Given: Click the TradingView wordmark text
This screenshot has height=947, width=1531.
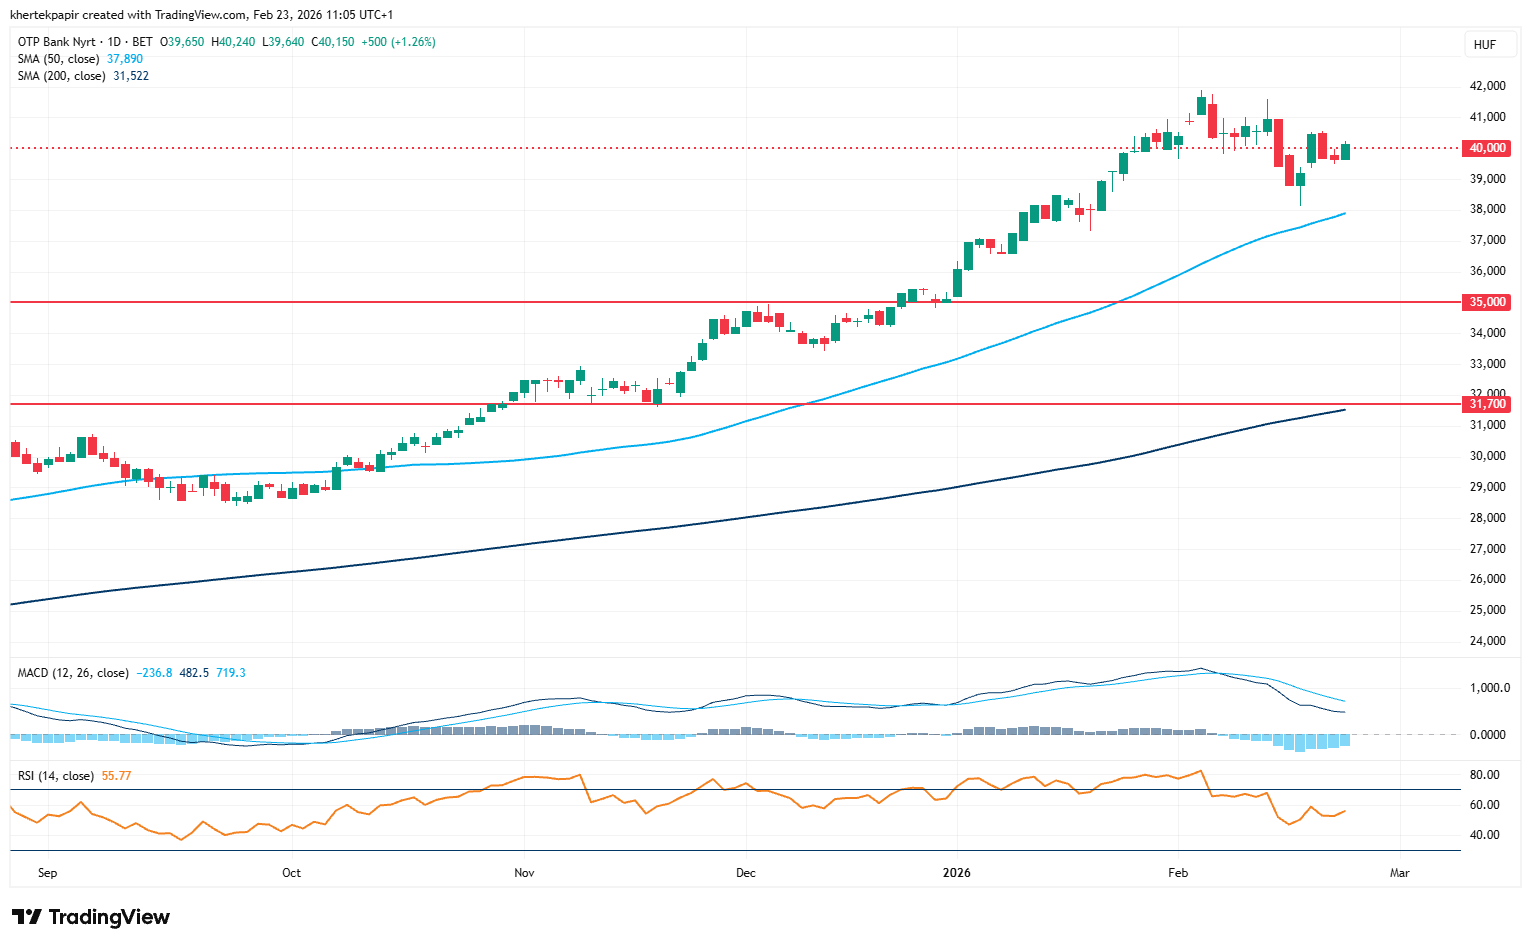Looking at the screenshot, I should coord(109,917).
